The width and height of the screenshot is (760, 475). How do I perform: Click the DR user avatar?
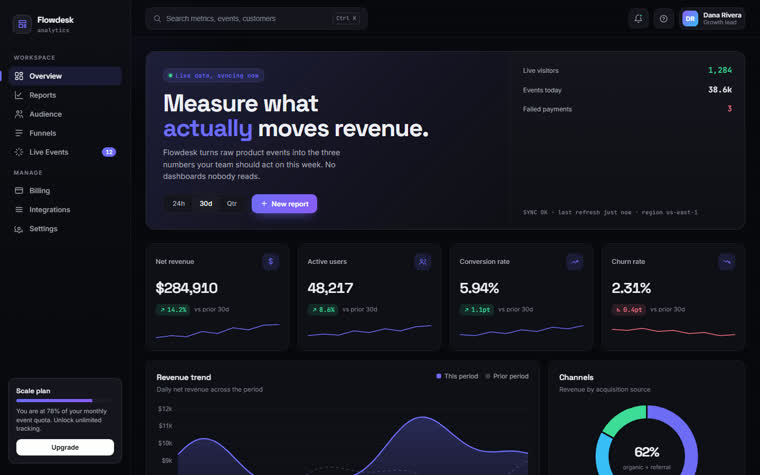(x=690, y=18)
